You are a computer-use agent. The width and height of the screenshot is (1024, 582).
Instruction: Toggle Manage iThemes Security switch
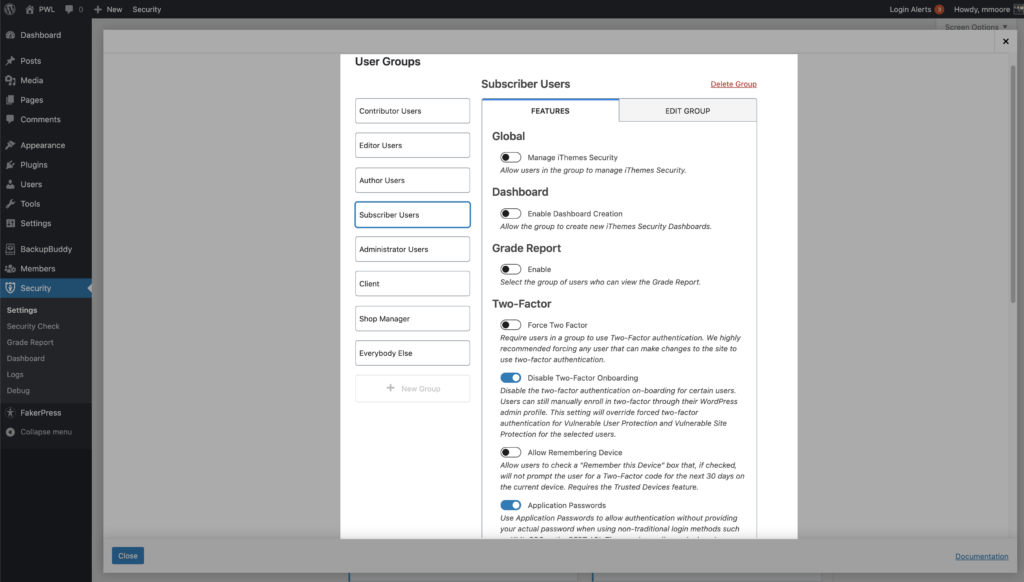coord(511,157)
